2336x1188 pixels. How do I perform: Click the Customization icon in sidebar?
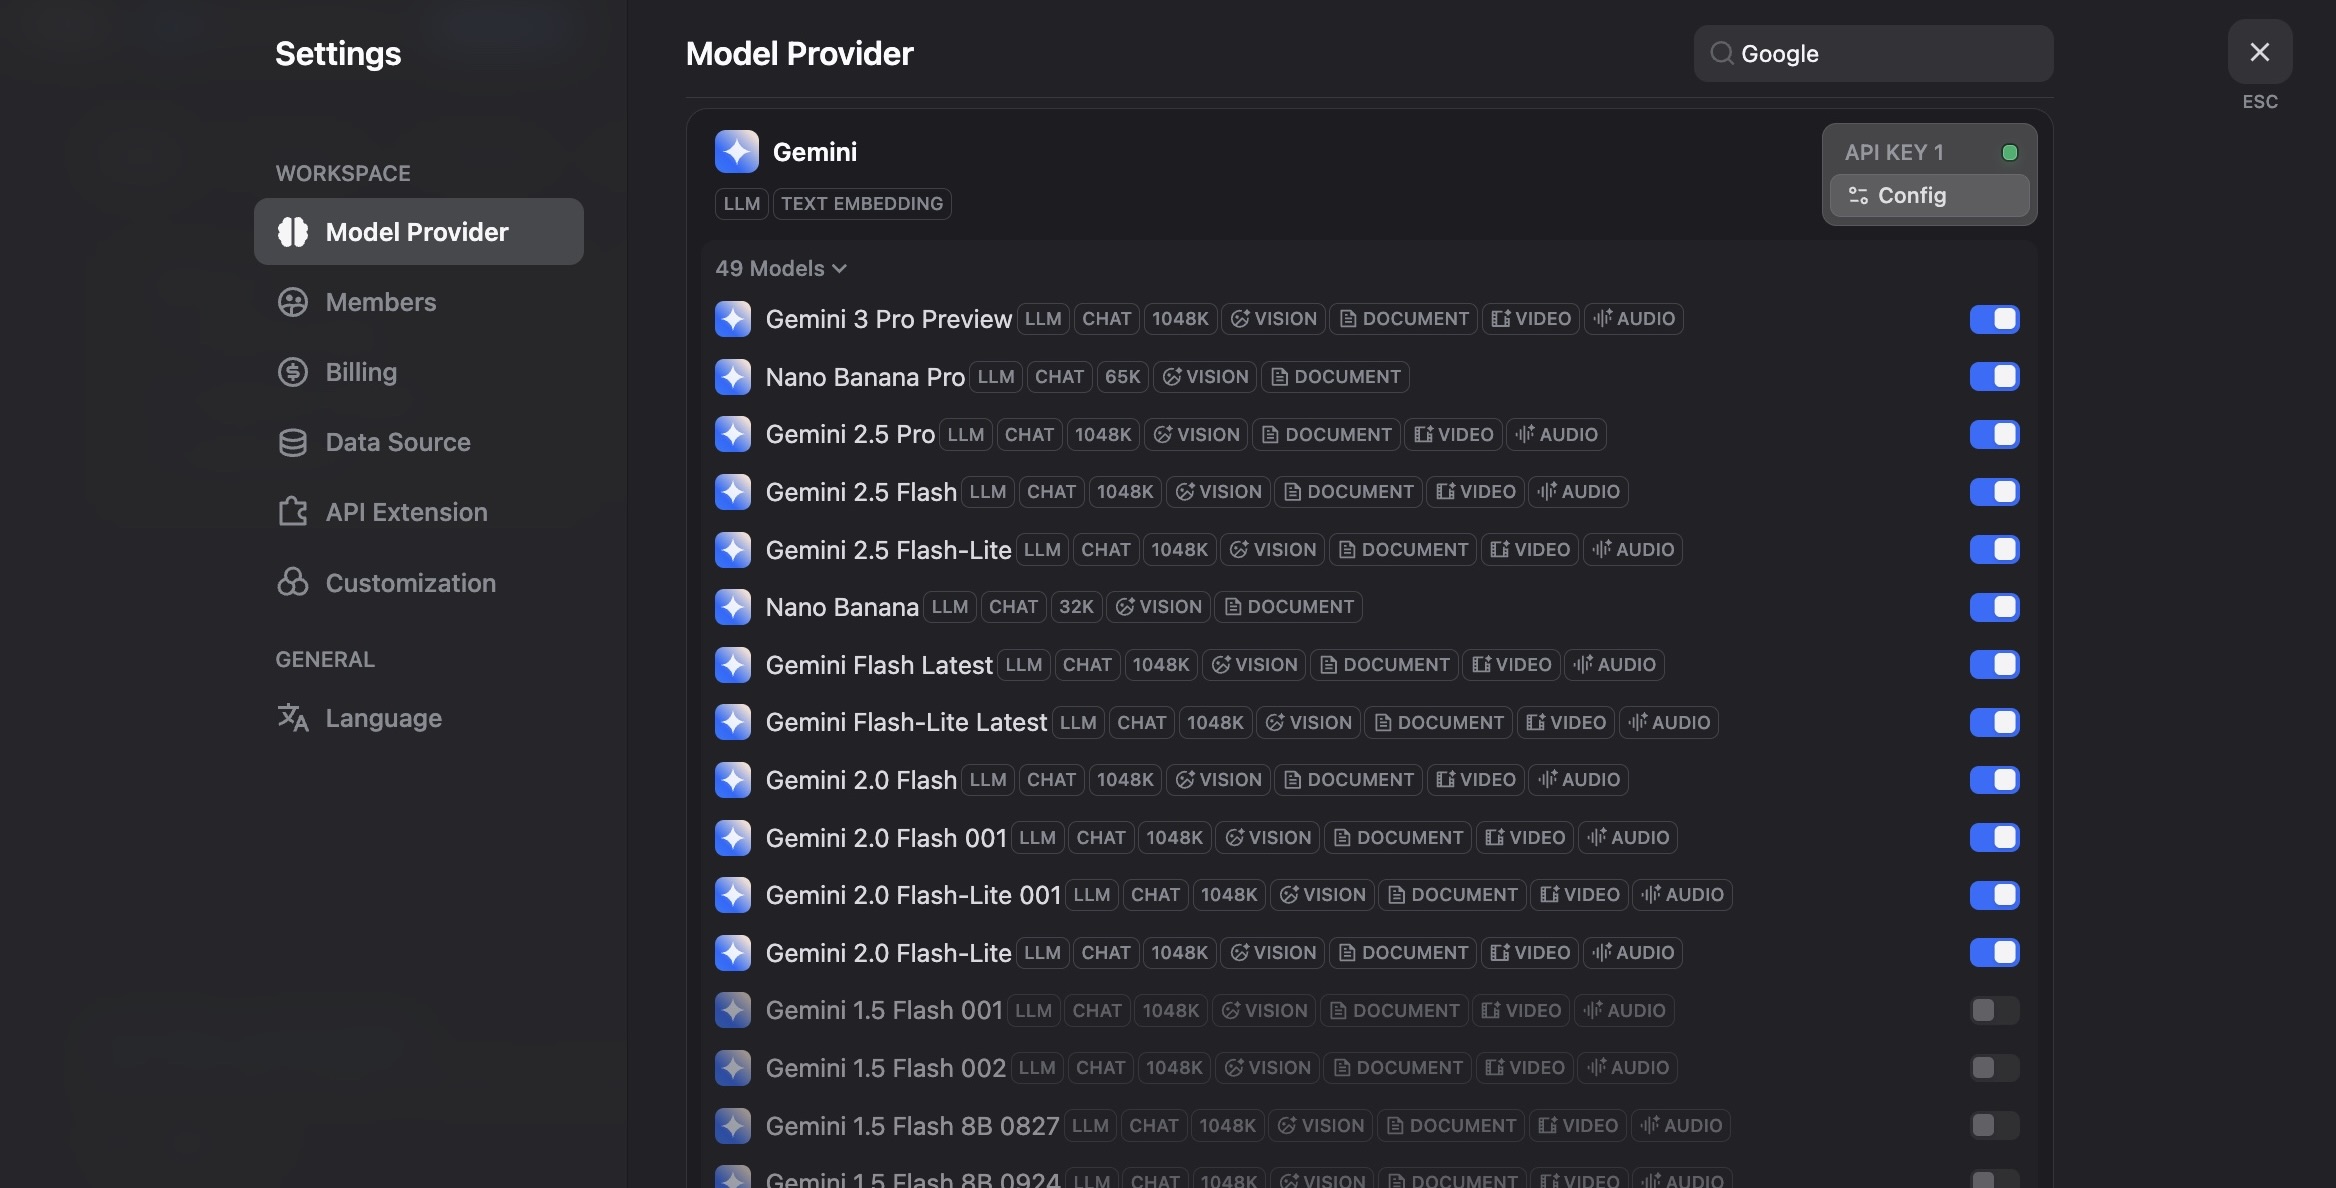point(292,582)
